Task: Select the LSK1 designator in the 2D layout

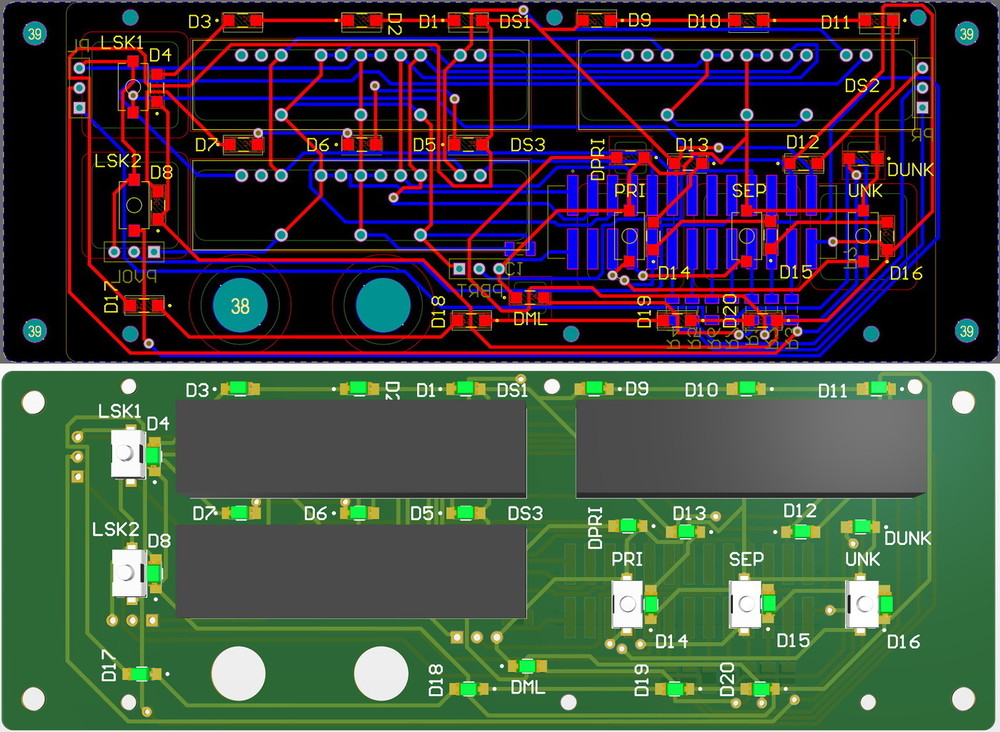Action: pyautogui.click(x=122, y=43)
